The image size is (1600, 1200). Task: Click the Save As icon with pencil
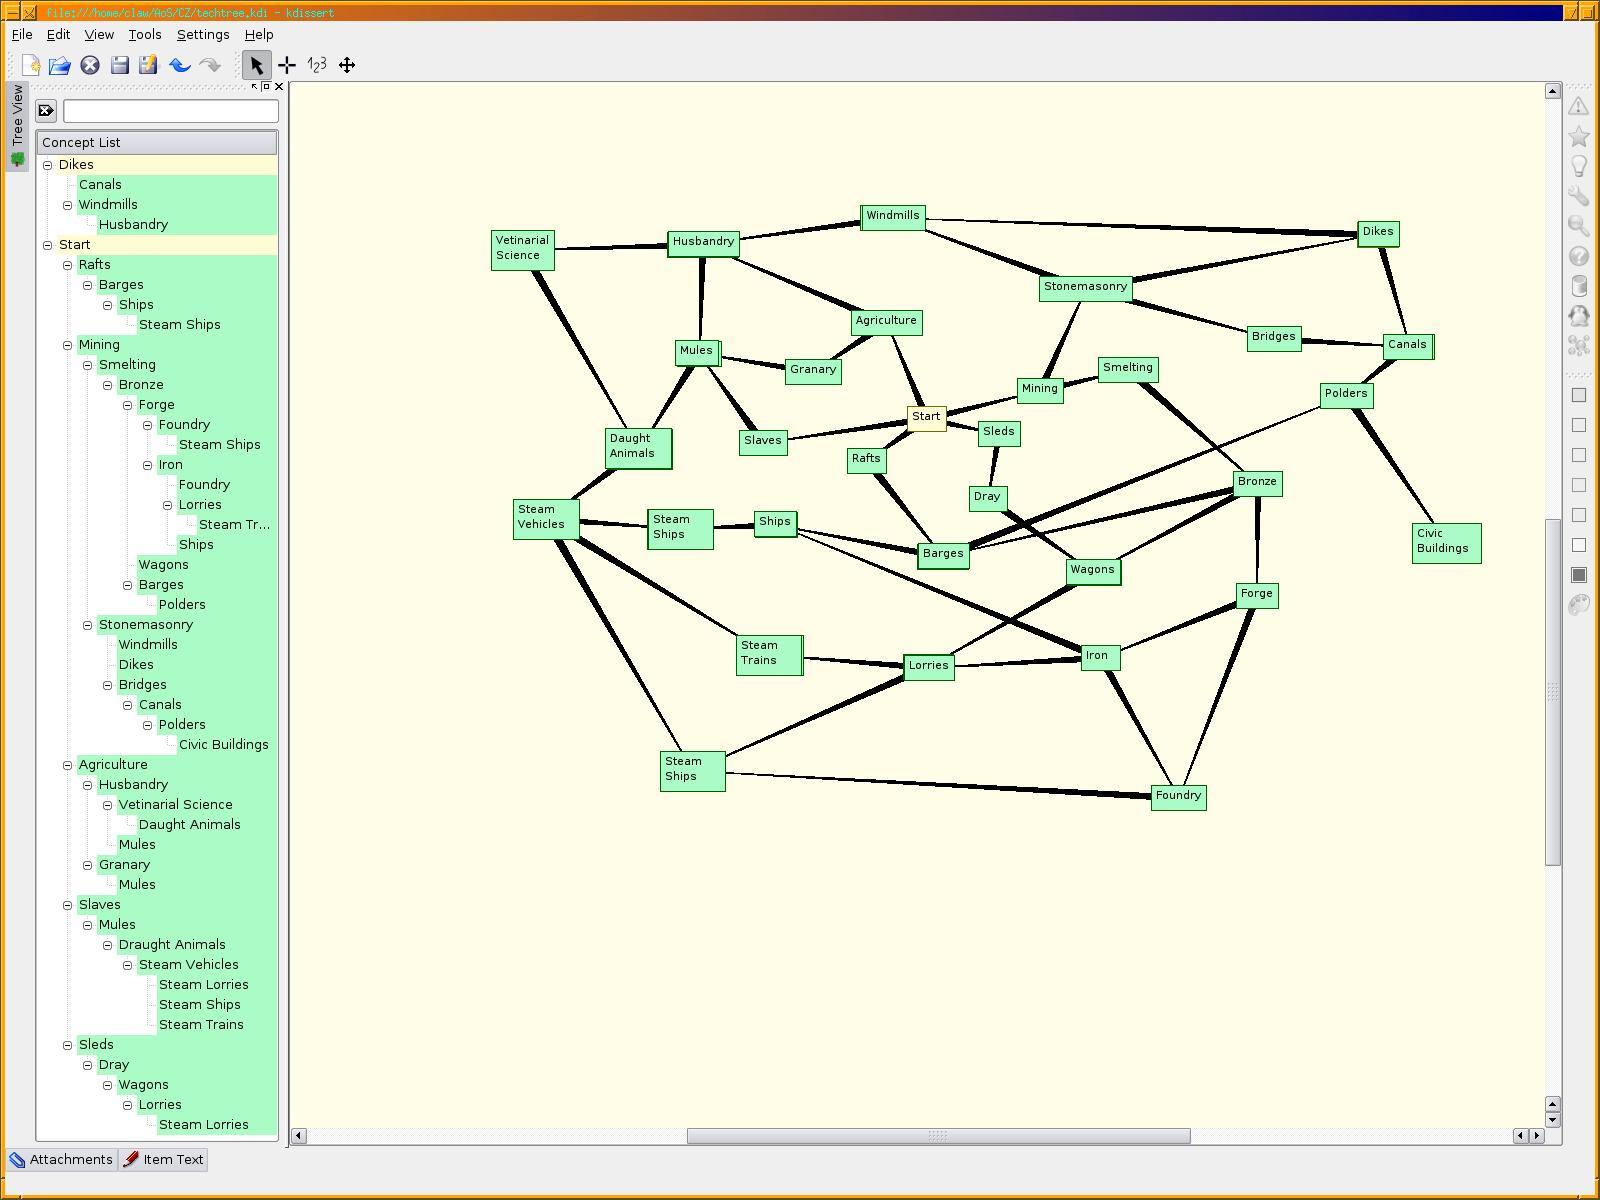149,65
